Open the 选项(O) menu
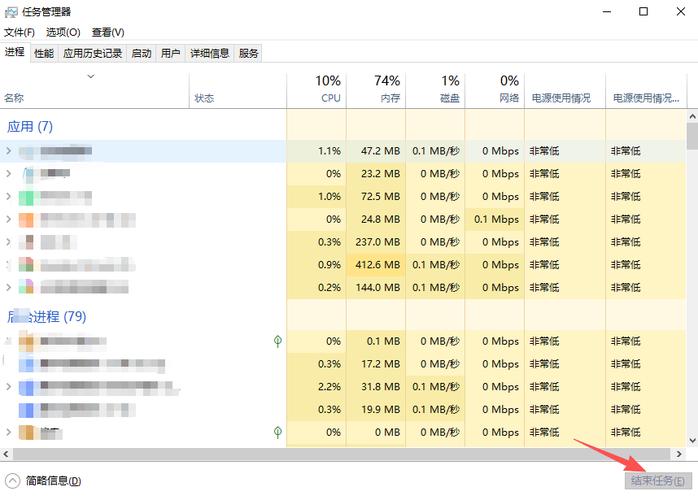The image size is (698, 500). pyautogui.click(x=63, y=33)
